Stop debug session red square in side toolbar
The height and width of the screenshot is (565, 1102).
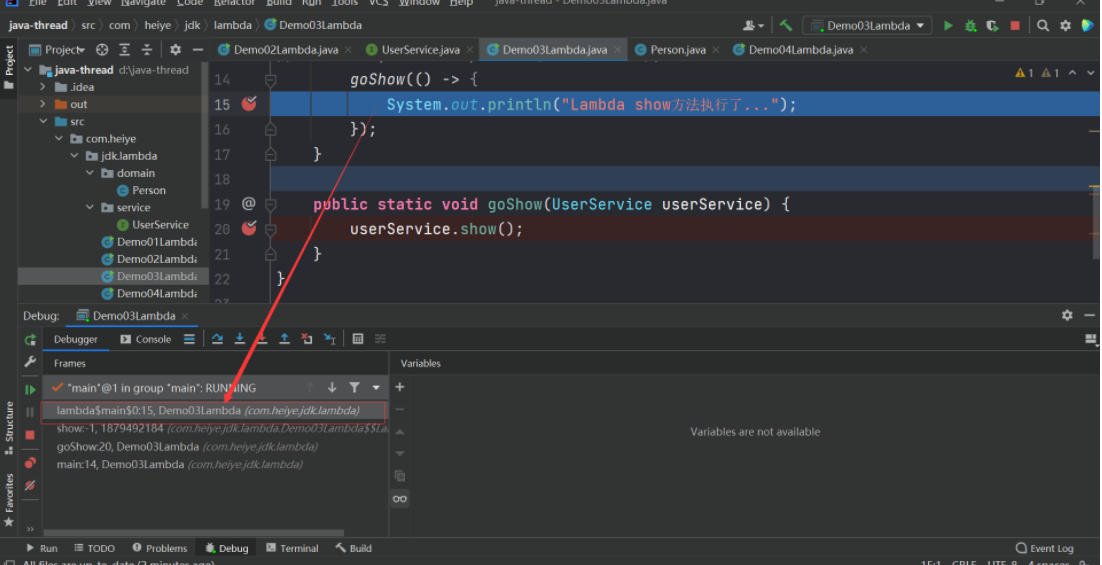(30, 435)
